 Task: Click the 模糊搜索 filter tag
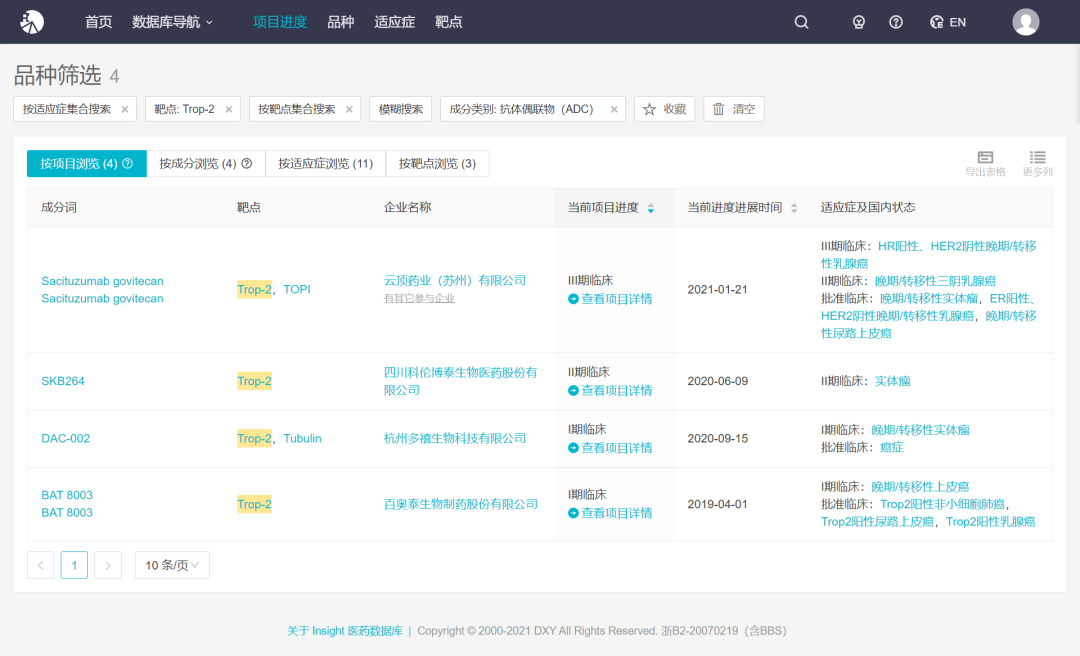[x=401, y=109]
